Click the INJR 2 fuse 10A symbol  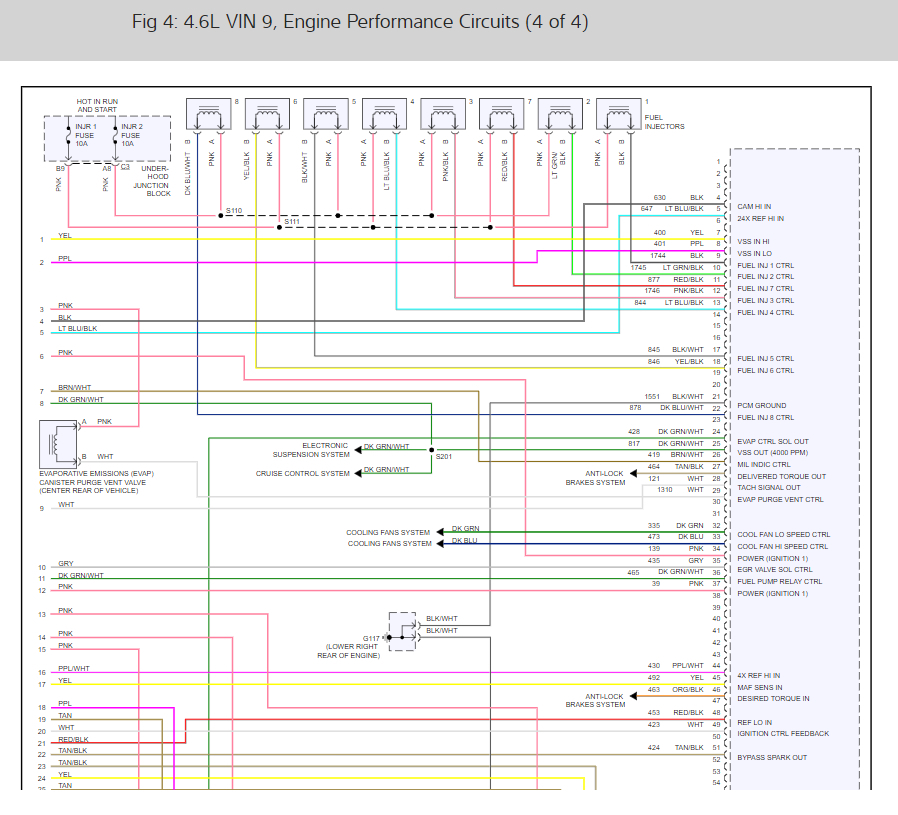point(115,135)
